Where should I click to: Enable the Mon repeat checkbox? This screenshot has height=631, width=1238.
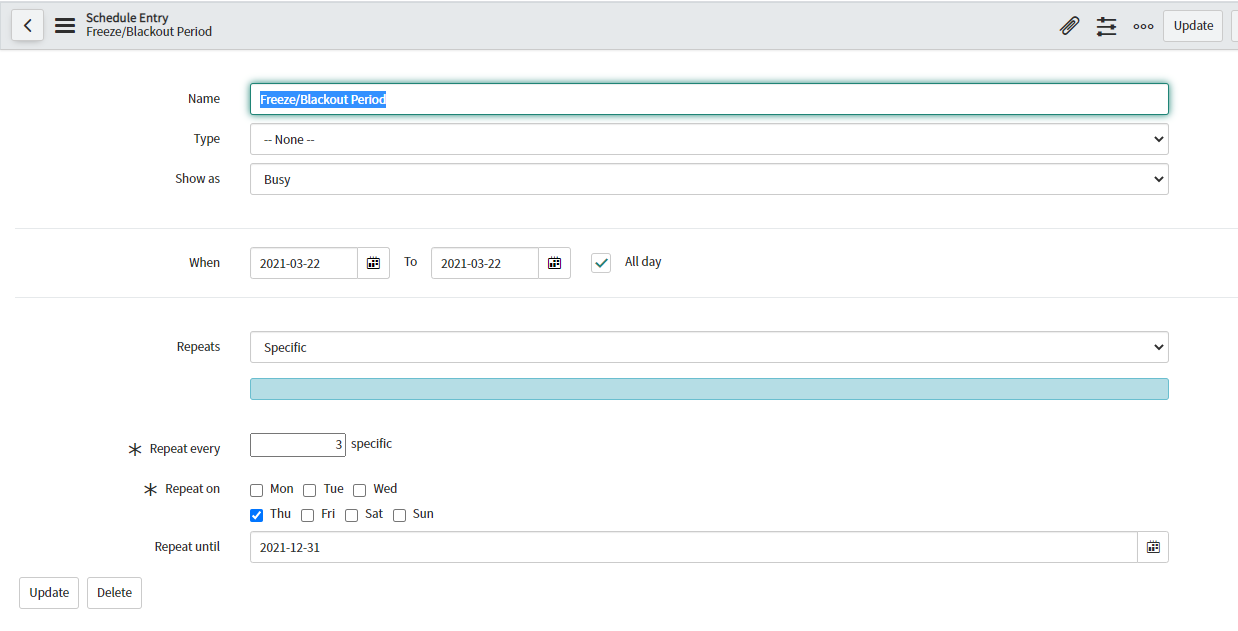pos(256,489)
